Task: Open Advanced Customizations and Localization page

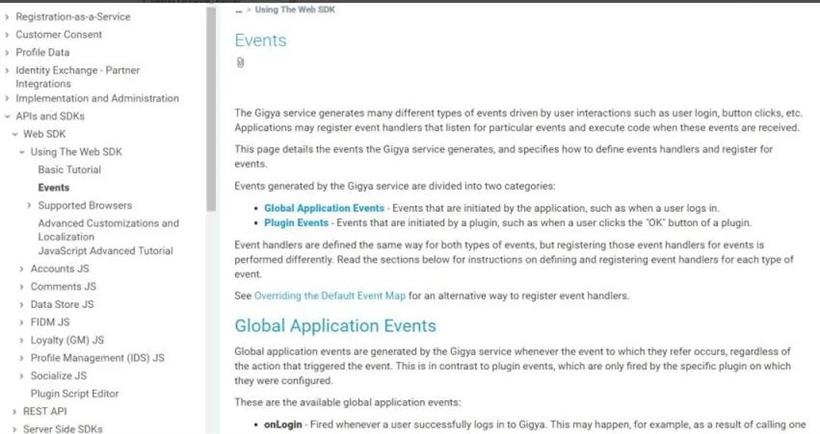Action: click(109, 230)
